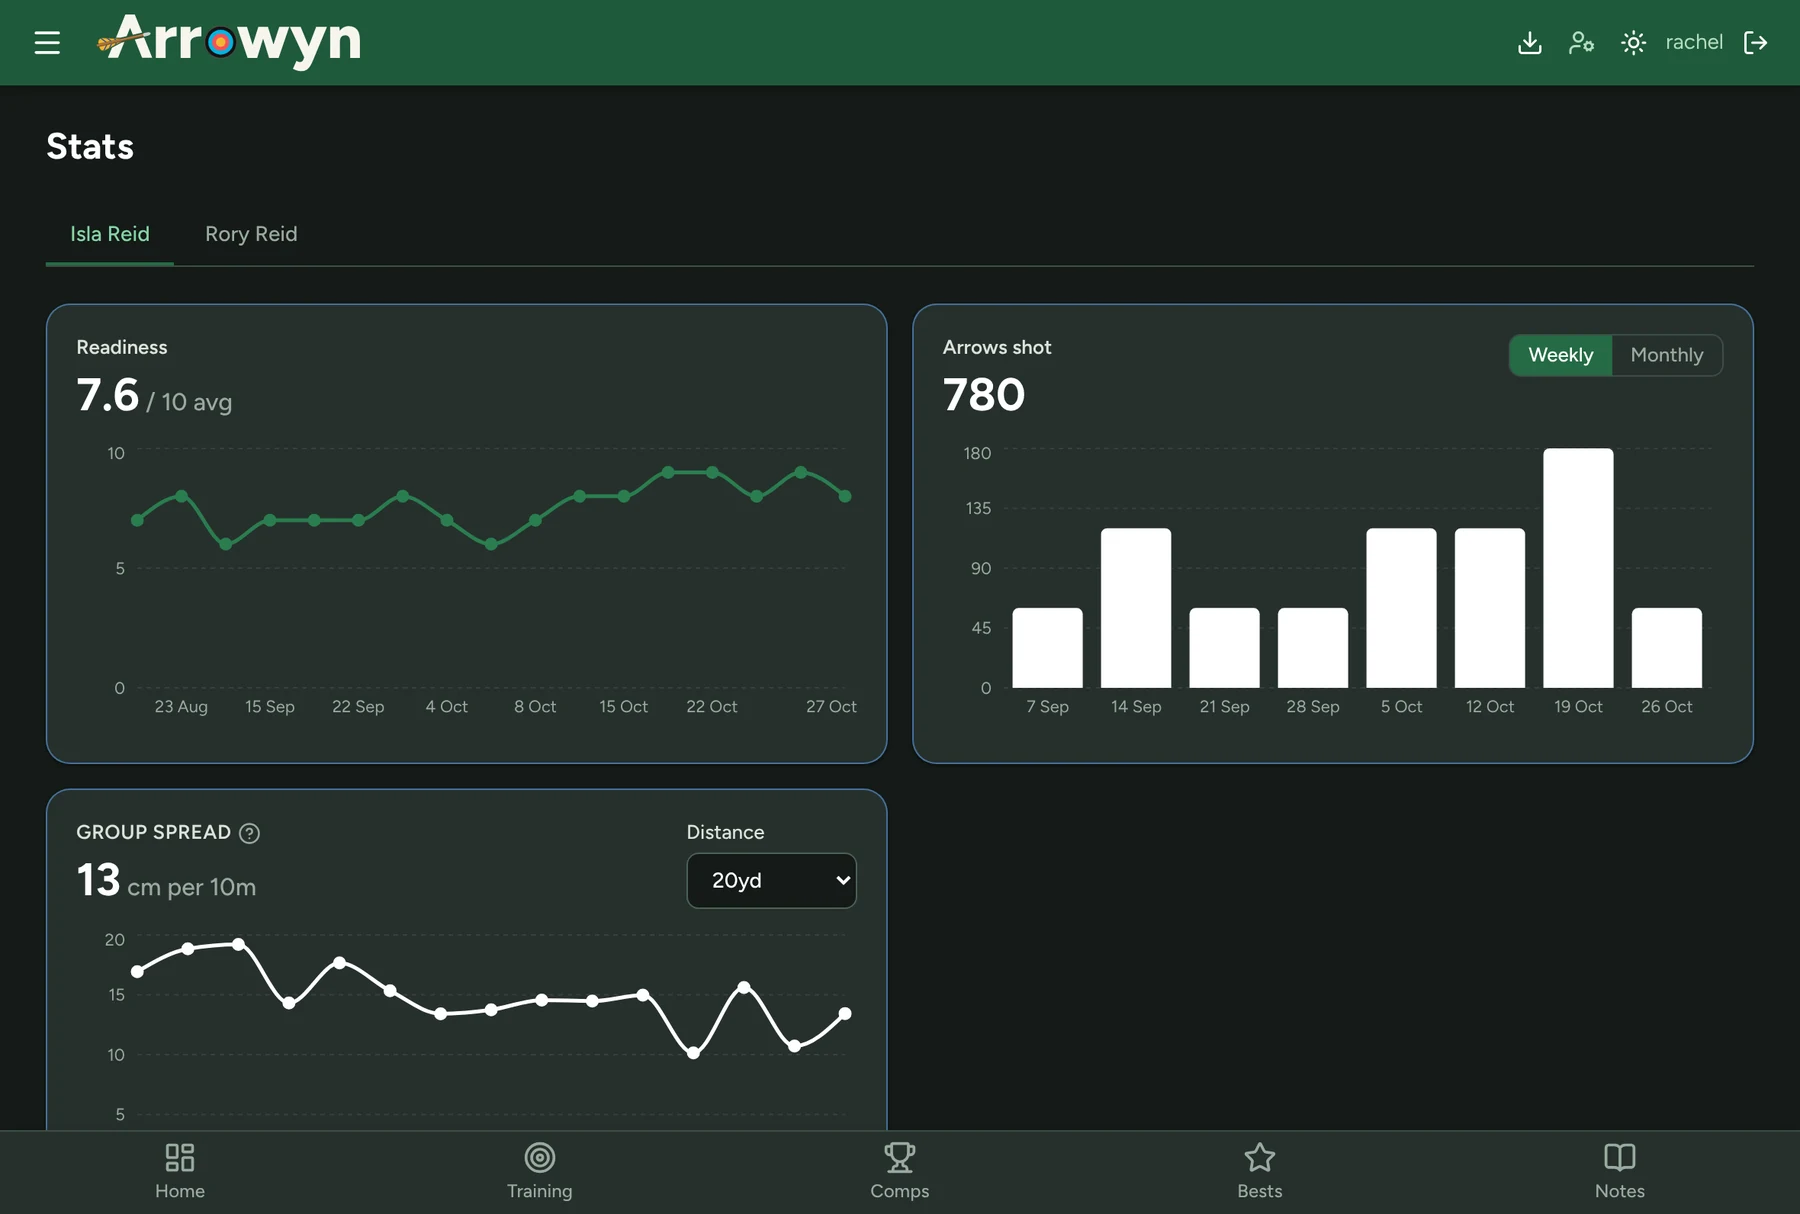Select the Weekly arrows view
Screen dimensions: 1800x1214
(1560, 355)
